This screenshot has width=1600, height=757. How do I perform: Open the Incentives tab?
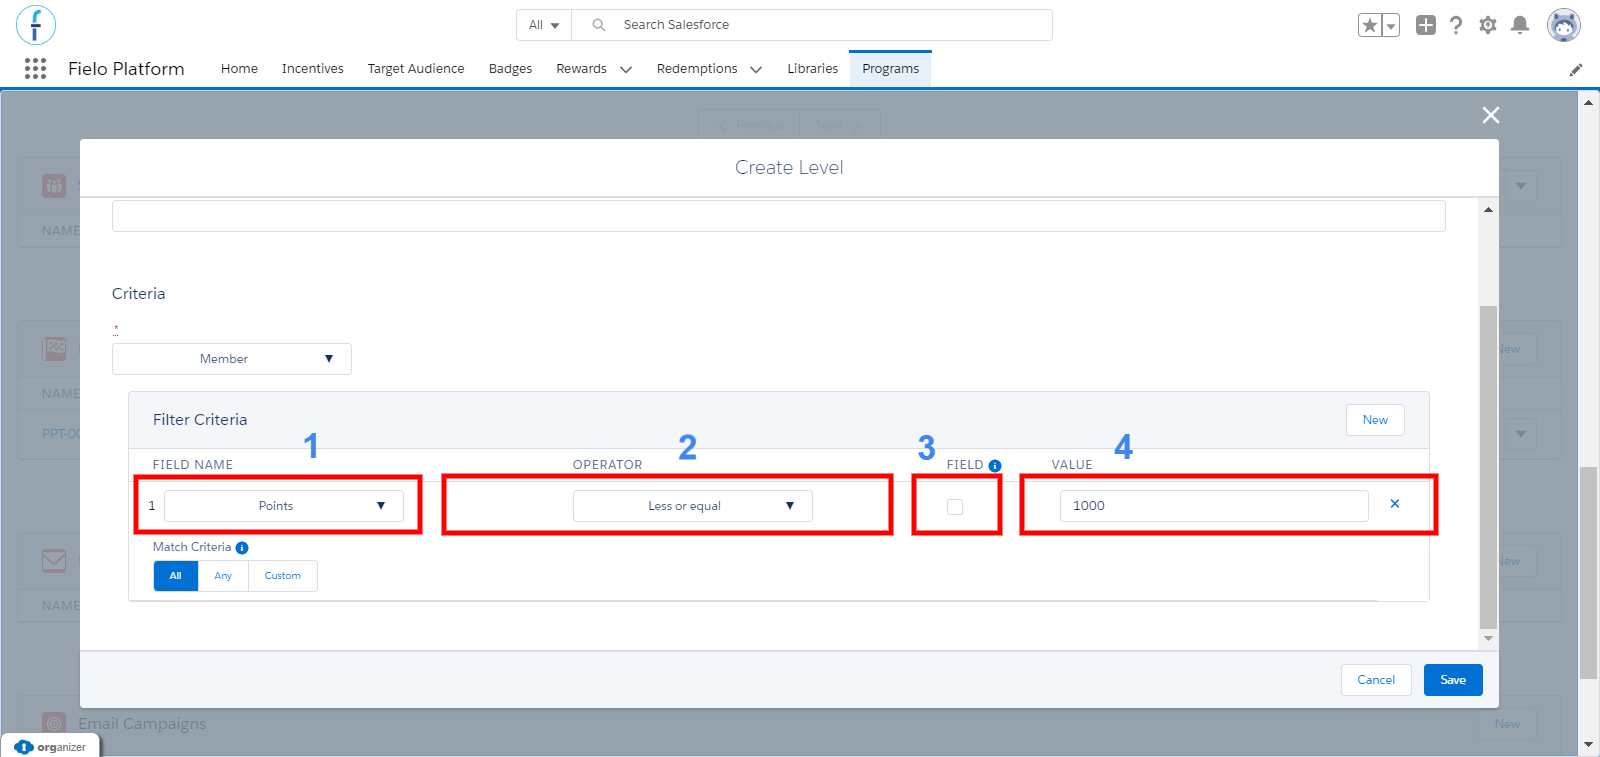(x=313, y=69)
